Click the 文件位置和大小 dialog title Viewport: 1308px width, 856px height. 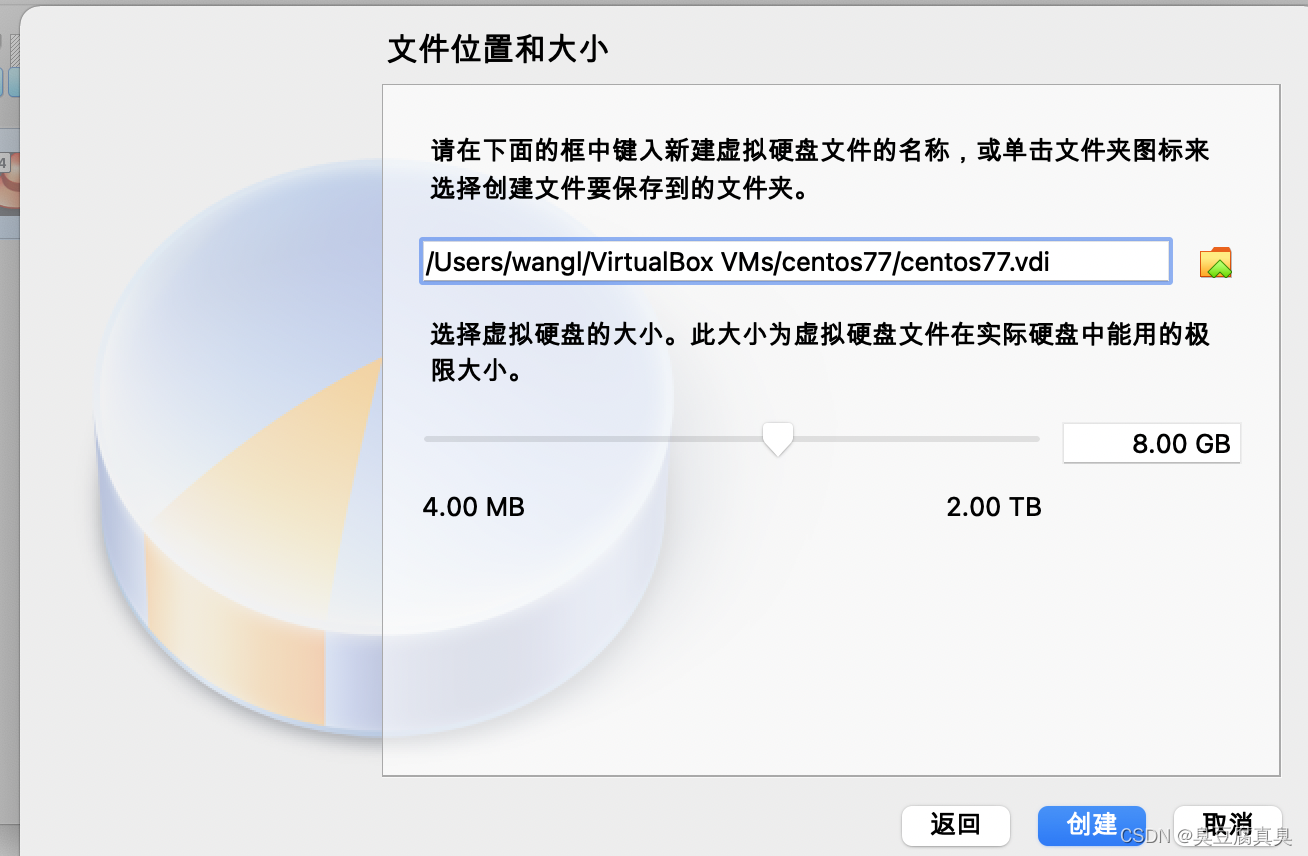[497, 48]
